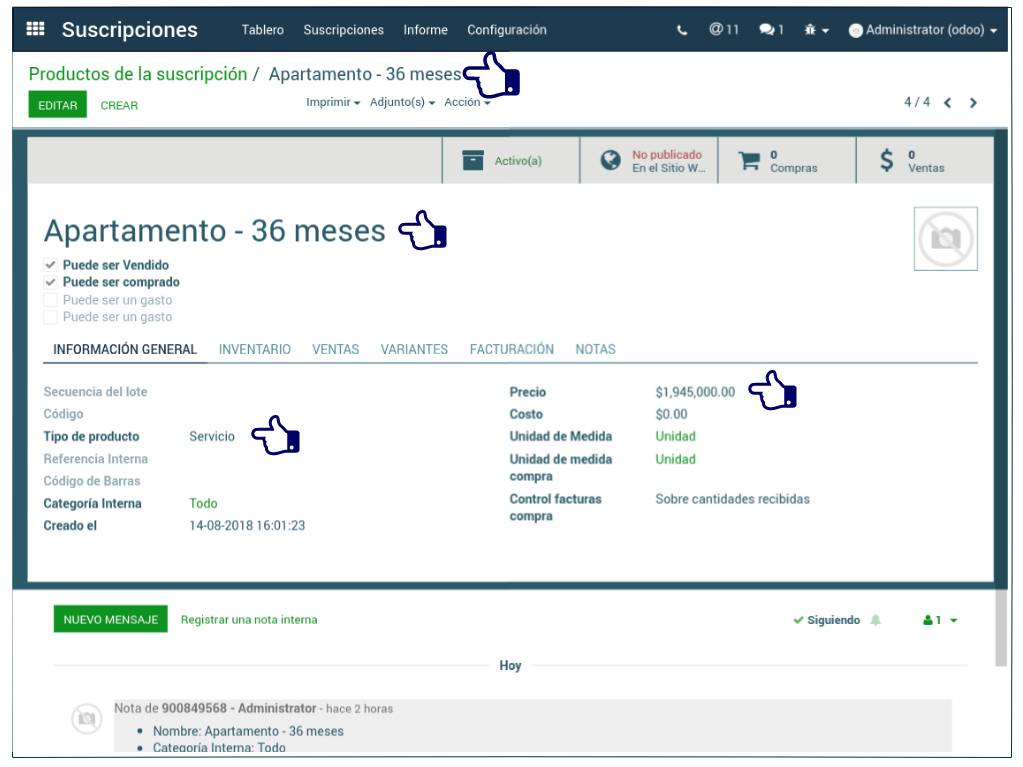Click Registrar una nota interna link

pos(249,620)
